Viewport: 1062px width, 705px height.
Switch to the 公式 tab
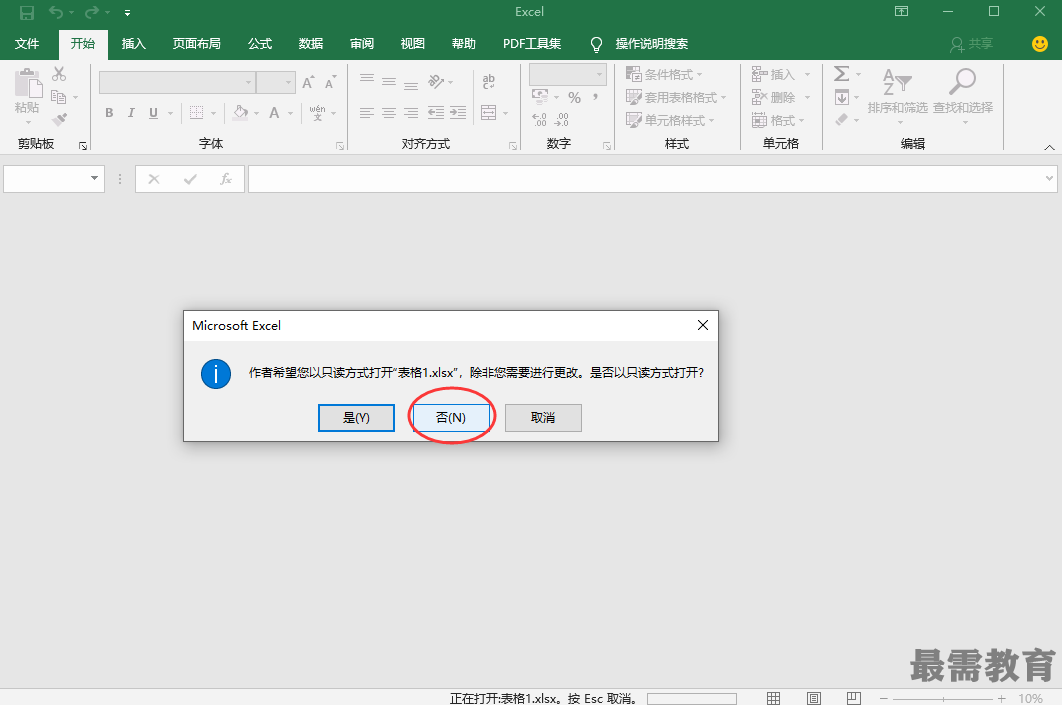click(259, 44)
